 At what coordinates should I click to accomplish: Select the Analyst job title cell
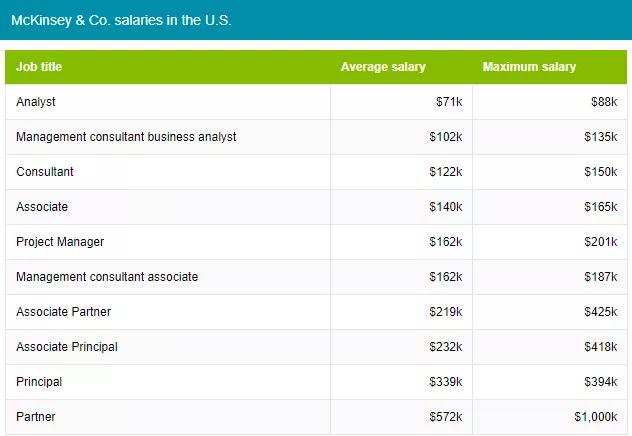(x=36, y=102)
